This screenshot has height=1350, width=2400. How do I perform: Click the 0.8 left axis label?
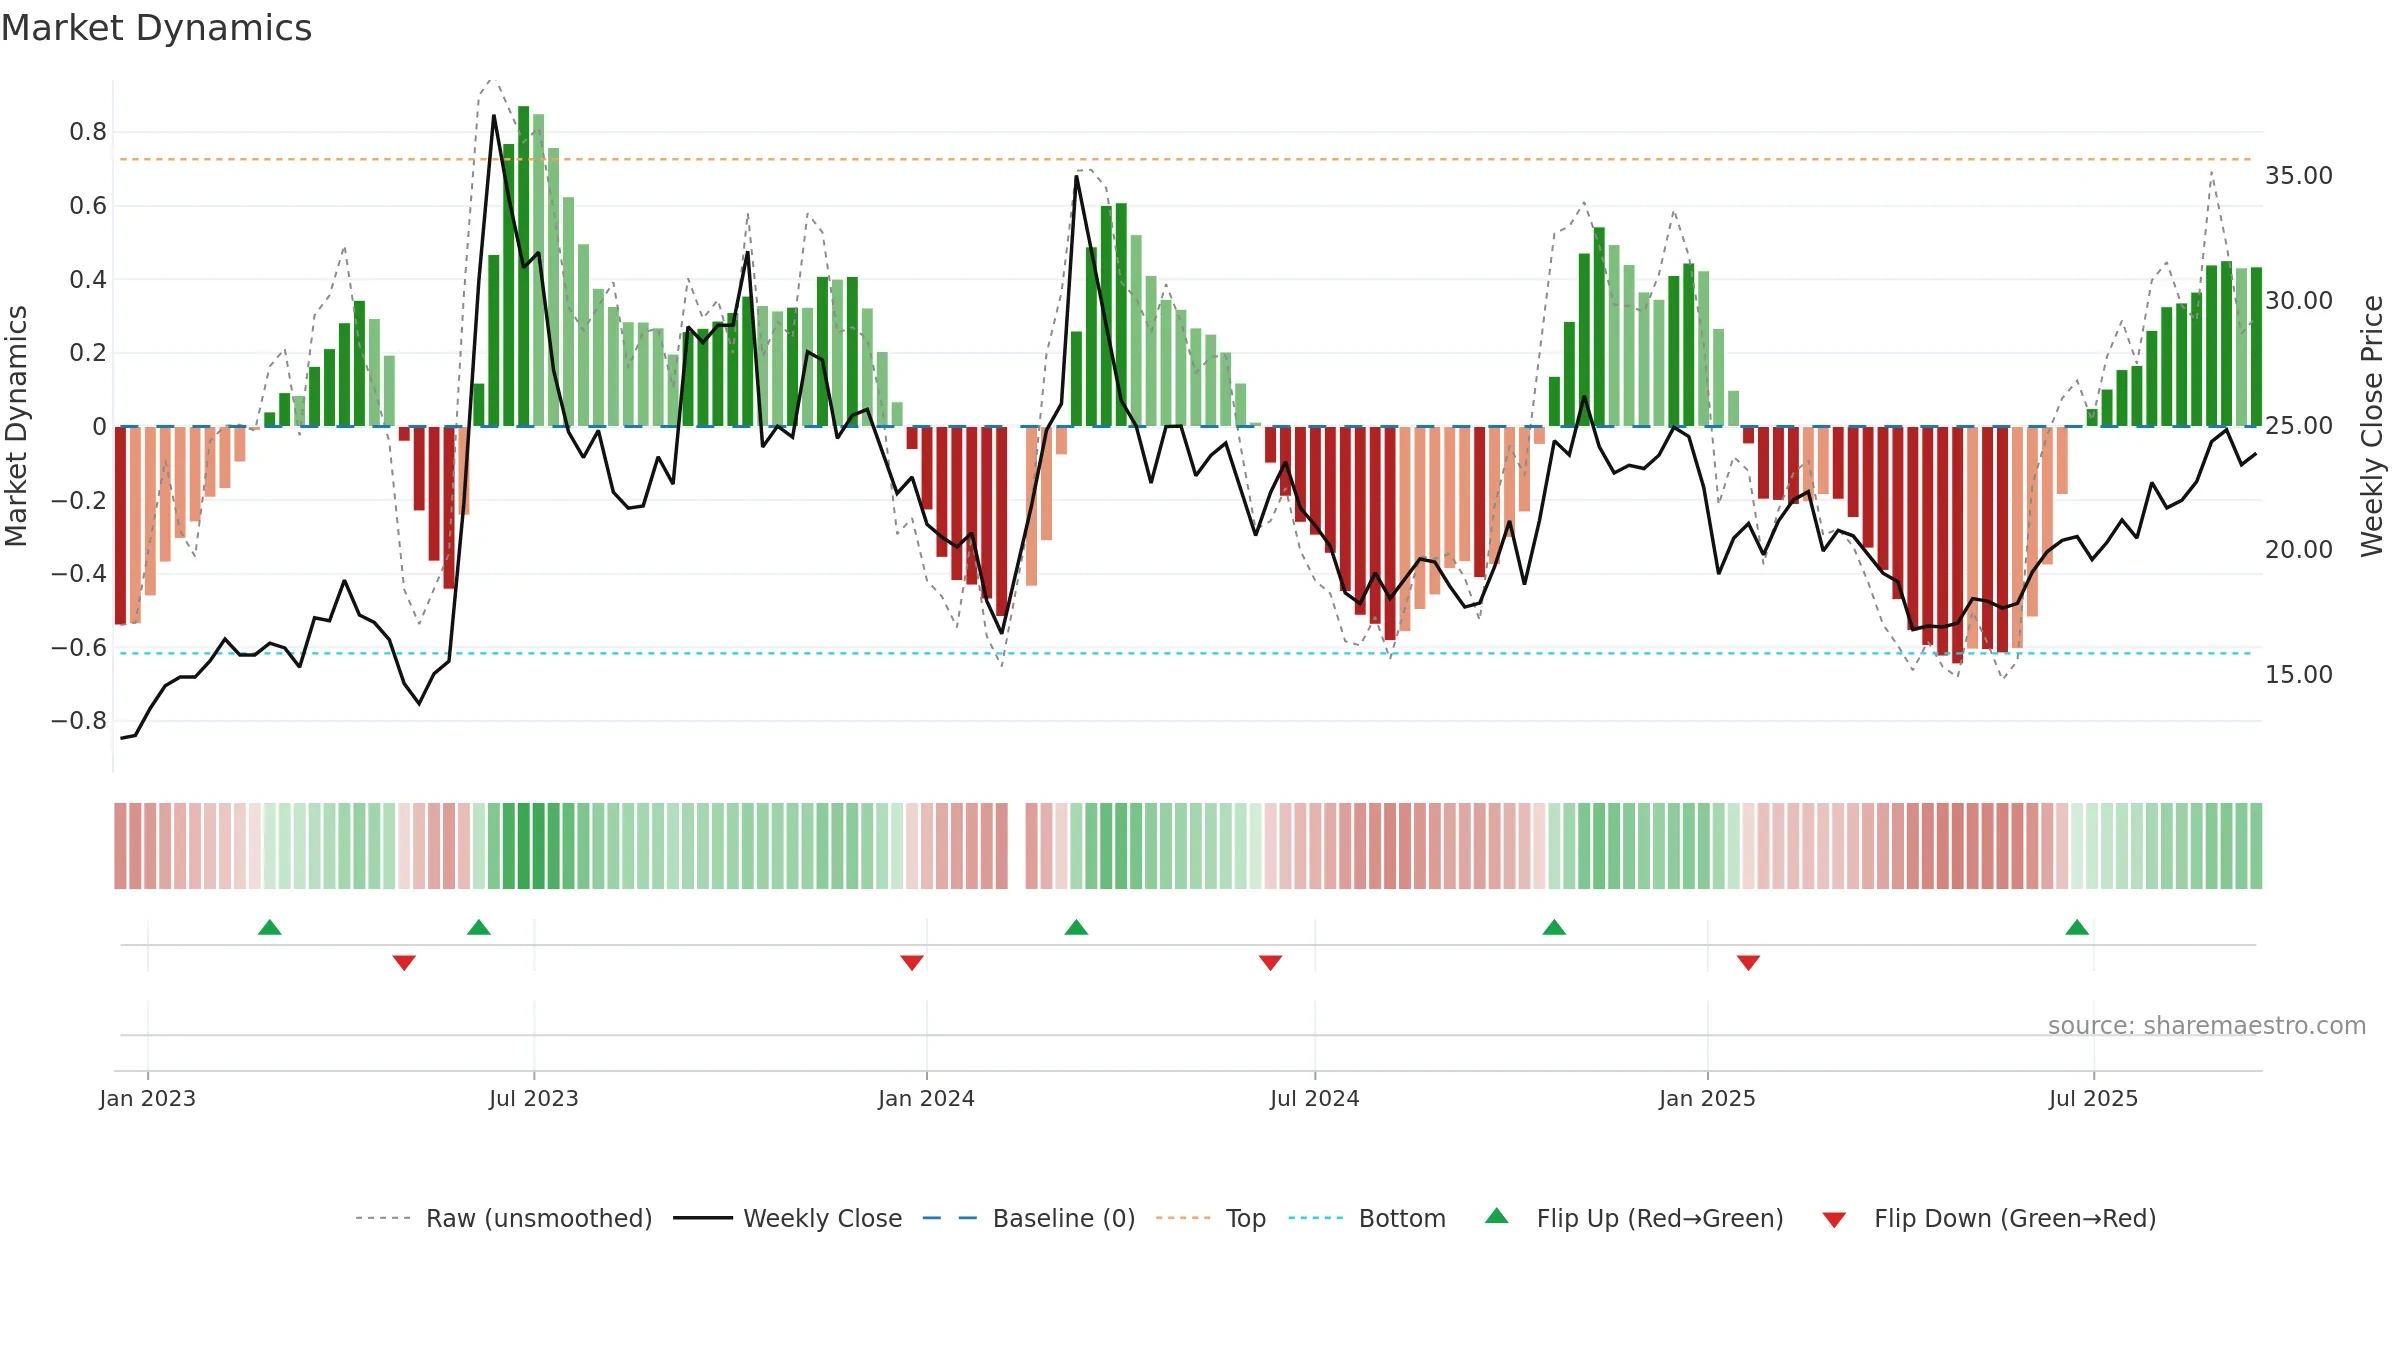88,132
